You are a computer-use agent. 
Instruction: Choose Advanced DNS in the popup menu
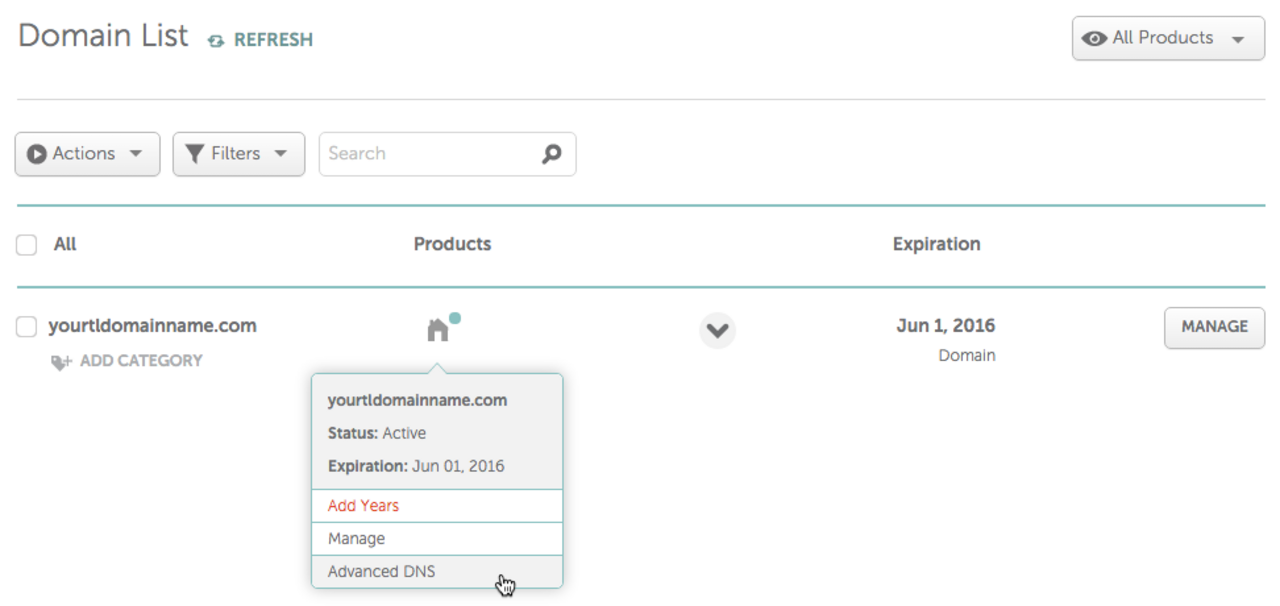click(x=381, y=571)
